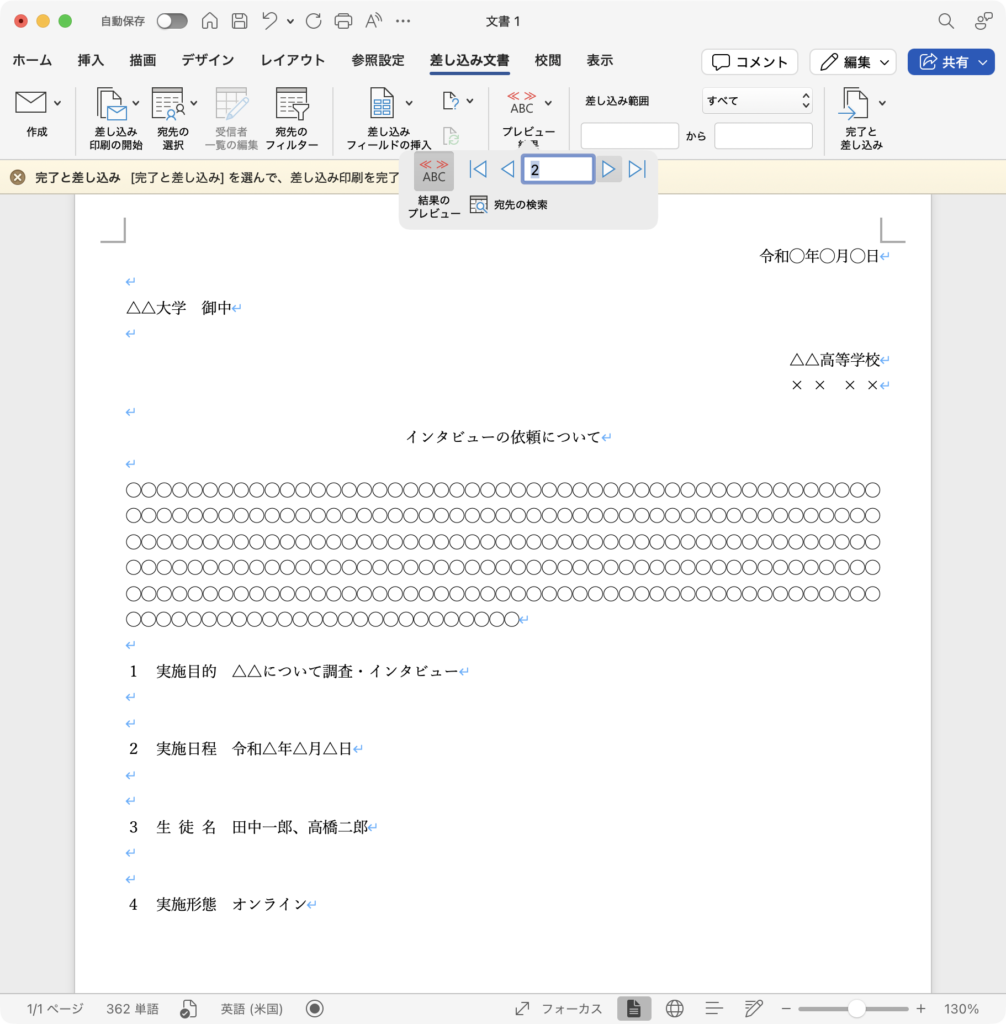The width and height of the screenshot is (1006, 1024).
Task: Go to the first record in preview
Action: point(478,170)
